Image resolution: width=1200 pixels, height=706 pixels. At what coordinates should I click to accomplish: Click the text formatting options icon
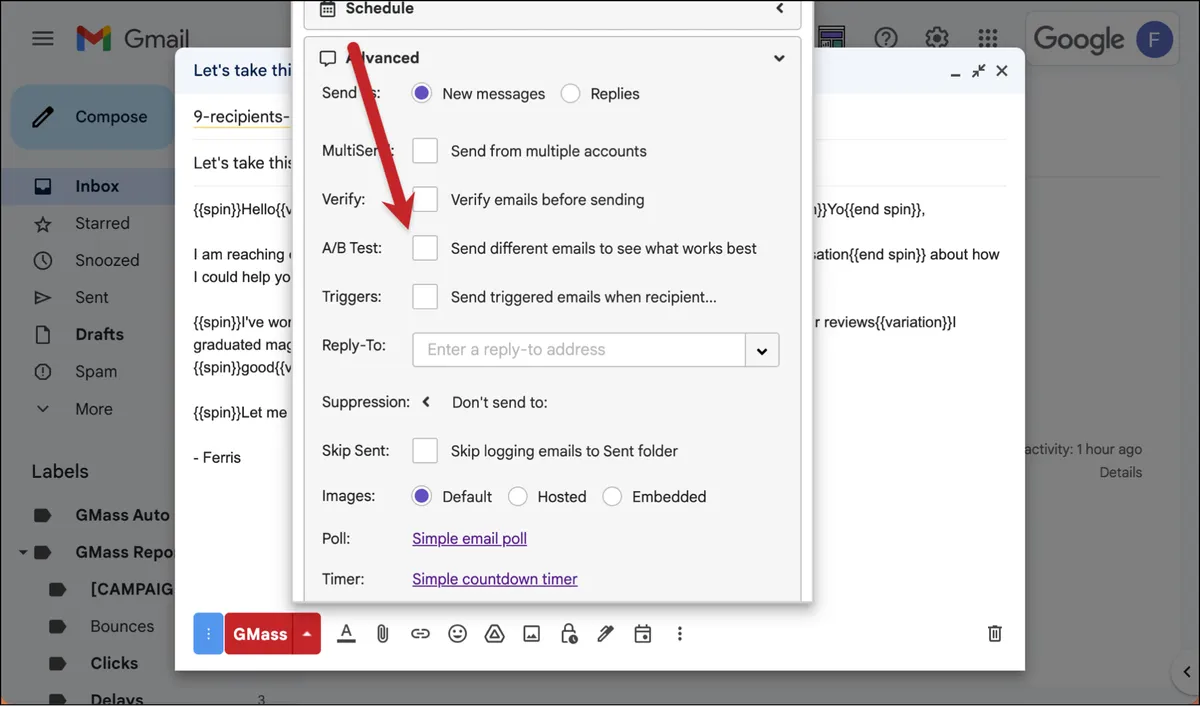pos(346,633)
